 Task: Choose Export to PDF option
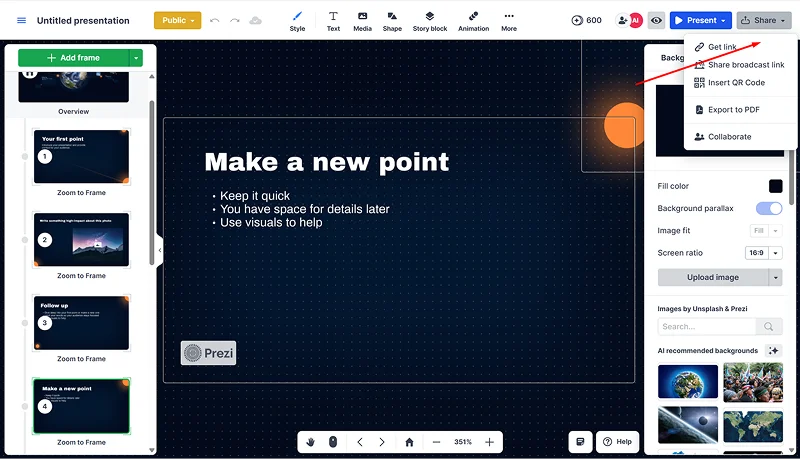click(733, 110)
